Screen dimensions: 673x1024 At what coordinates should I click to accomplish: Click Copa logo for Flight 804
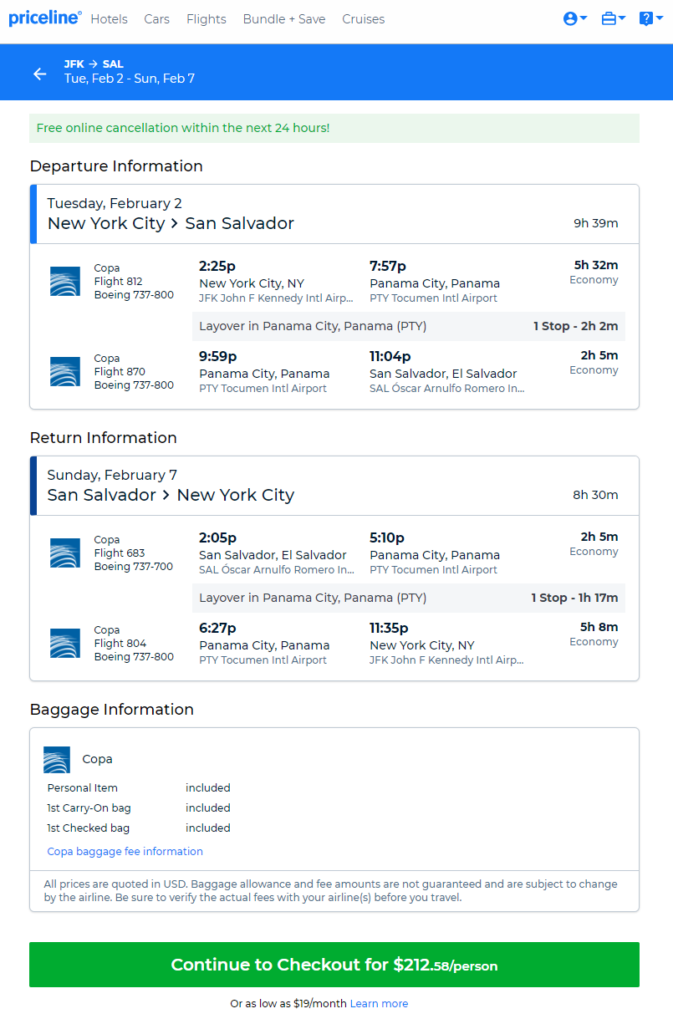tap(65, 643)
